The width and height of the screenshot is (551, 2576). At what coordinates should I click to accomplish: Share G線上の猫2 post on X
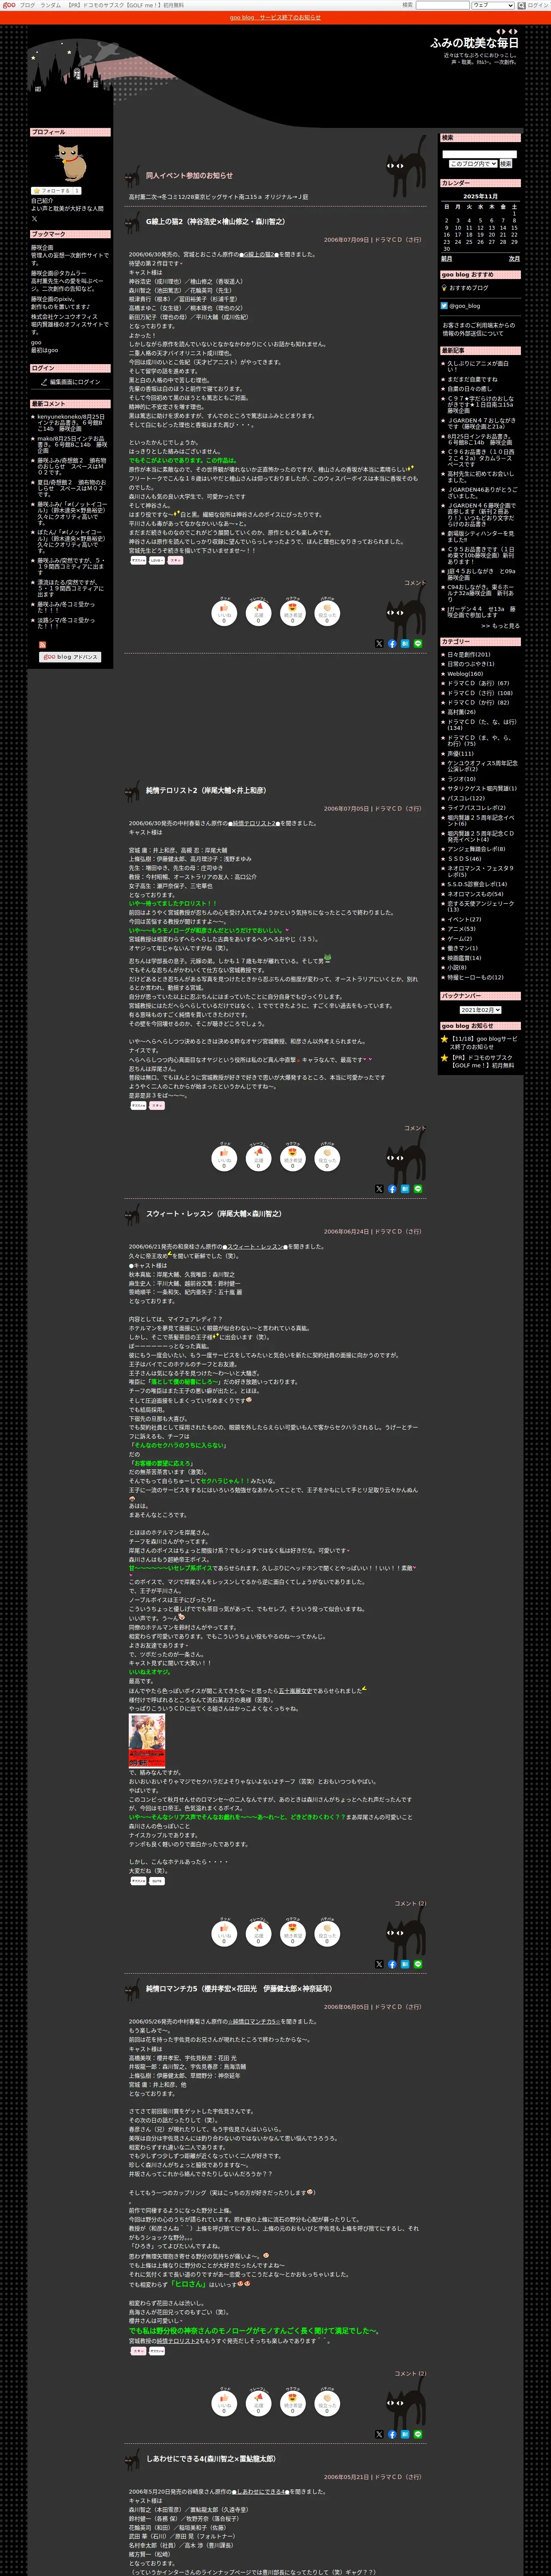pos(379,644)
